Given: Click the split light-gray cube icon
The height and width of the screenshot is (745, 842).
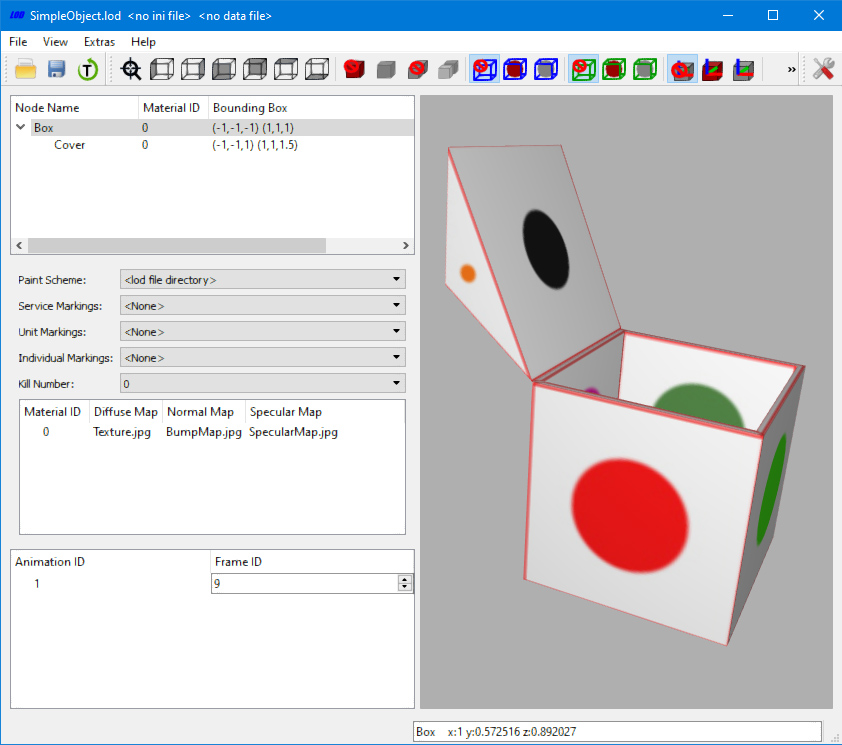Looking at the screenshot, I should [448, 69].
